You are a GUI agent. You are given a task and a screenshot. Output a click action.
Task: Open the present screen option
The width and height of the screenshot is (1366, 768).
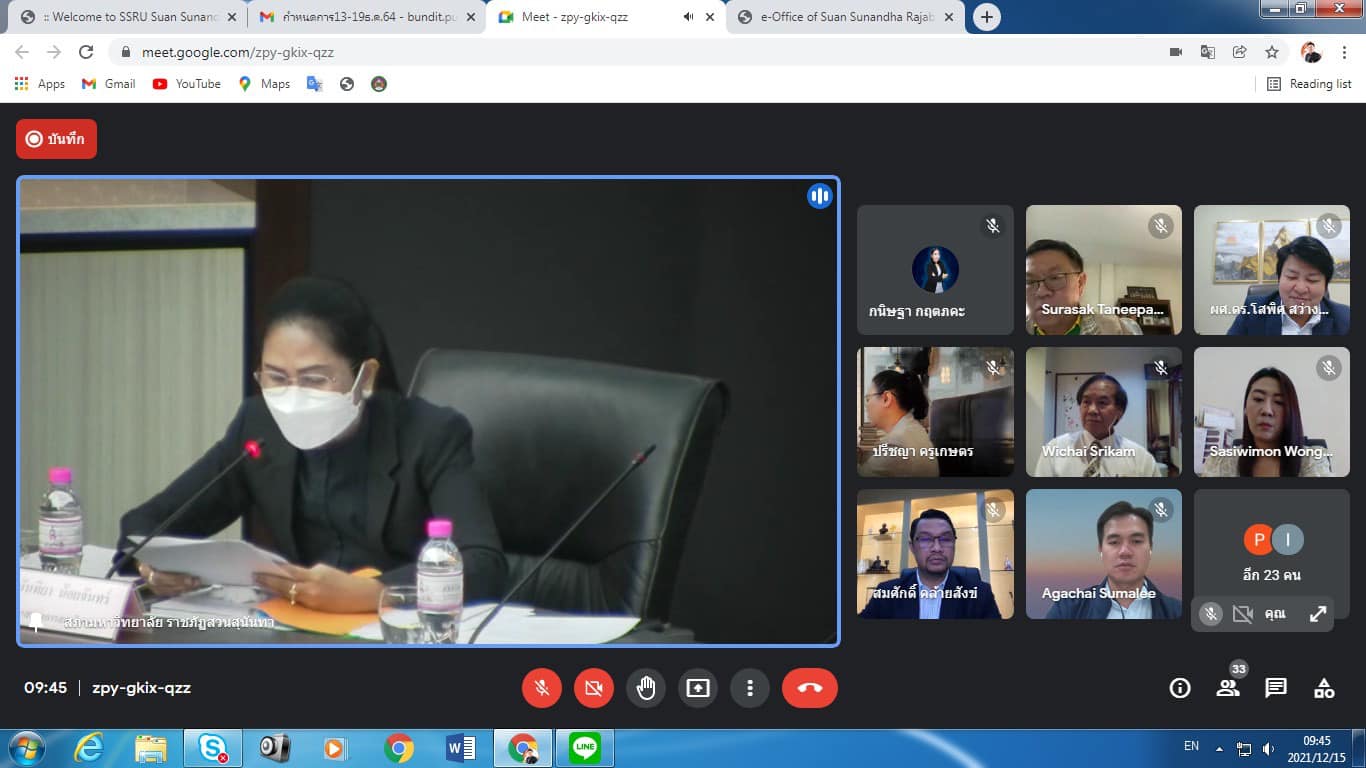click(x=698, y=688)
